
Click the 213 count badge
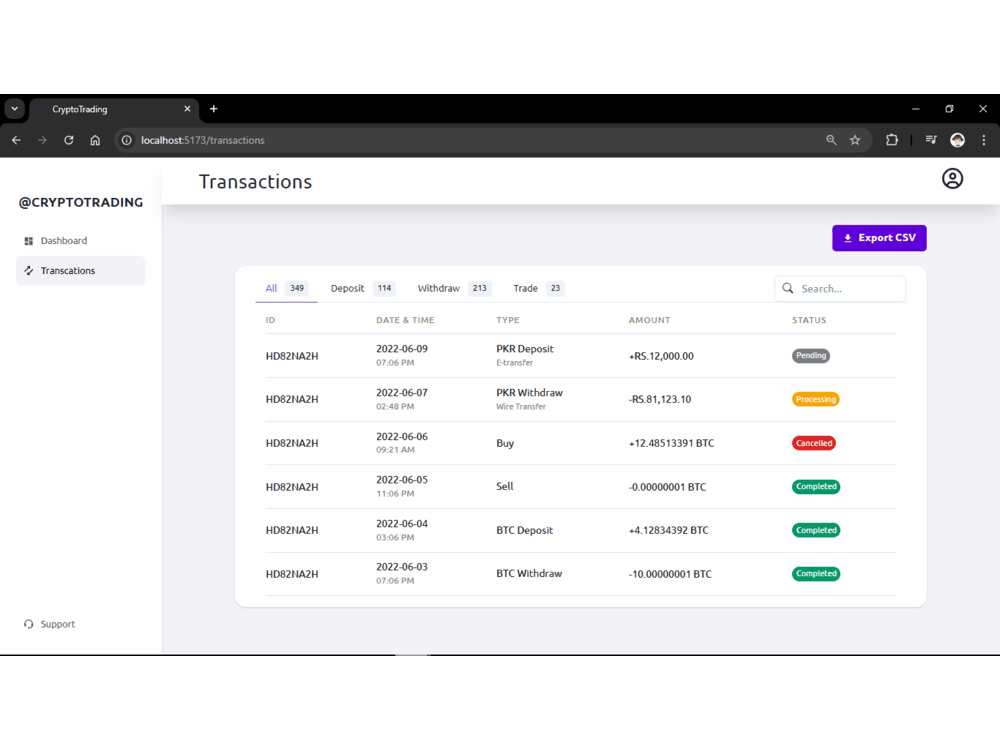(480, 288)
